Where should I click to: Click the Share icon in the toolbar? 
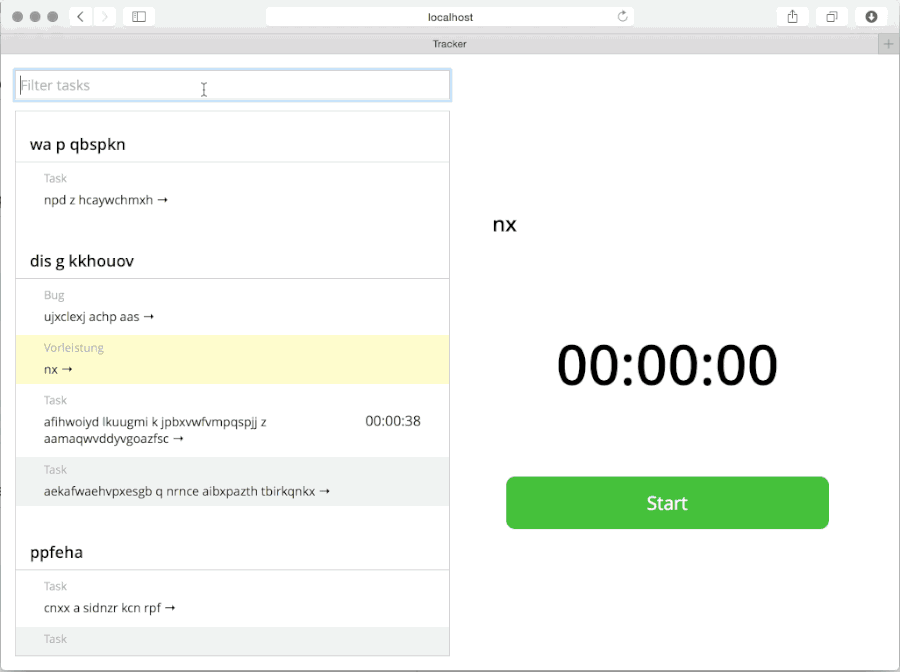[x=793, y=16]
